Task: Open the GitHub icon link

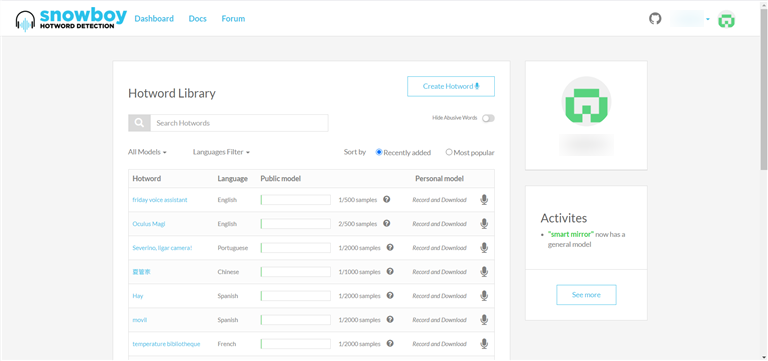Action: [x=655, y=19]
